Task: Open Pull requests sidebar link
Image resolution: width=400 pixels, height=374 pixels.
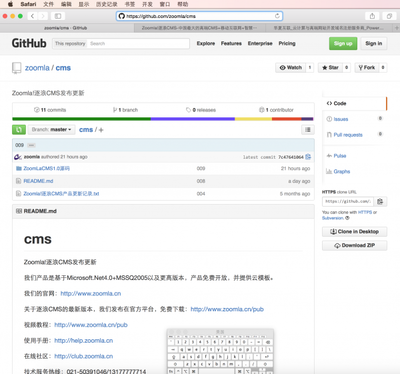Action: point(348,135)
